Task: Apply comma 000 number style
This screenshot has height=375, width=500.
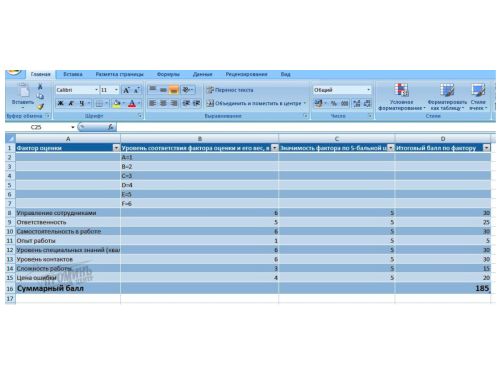Action: coord(345,103)
